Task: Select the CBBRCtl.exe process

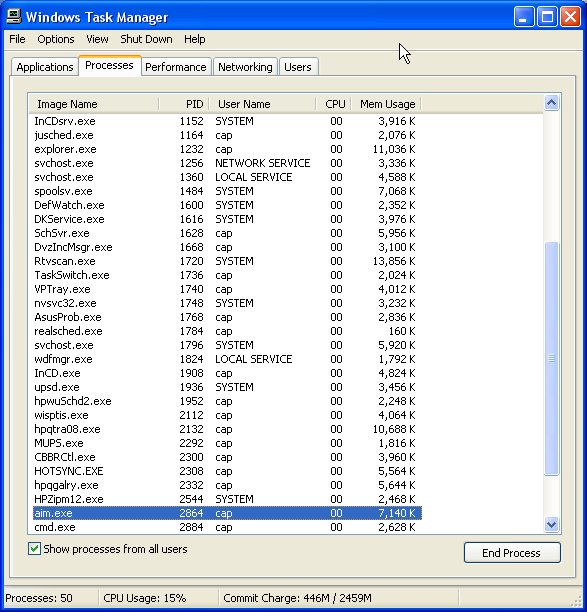Action: click(x=227, y=457)
